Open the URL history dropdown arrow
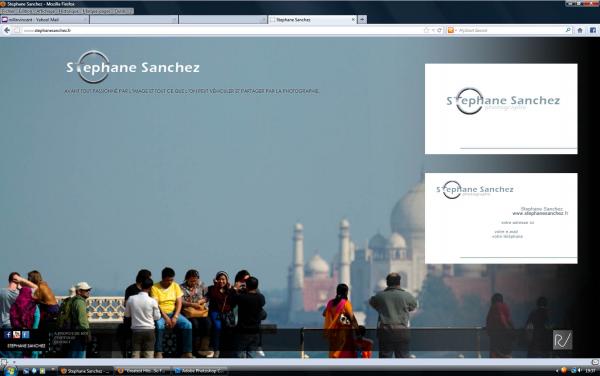This screenshot has height=376, width=600. 434,30
